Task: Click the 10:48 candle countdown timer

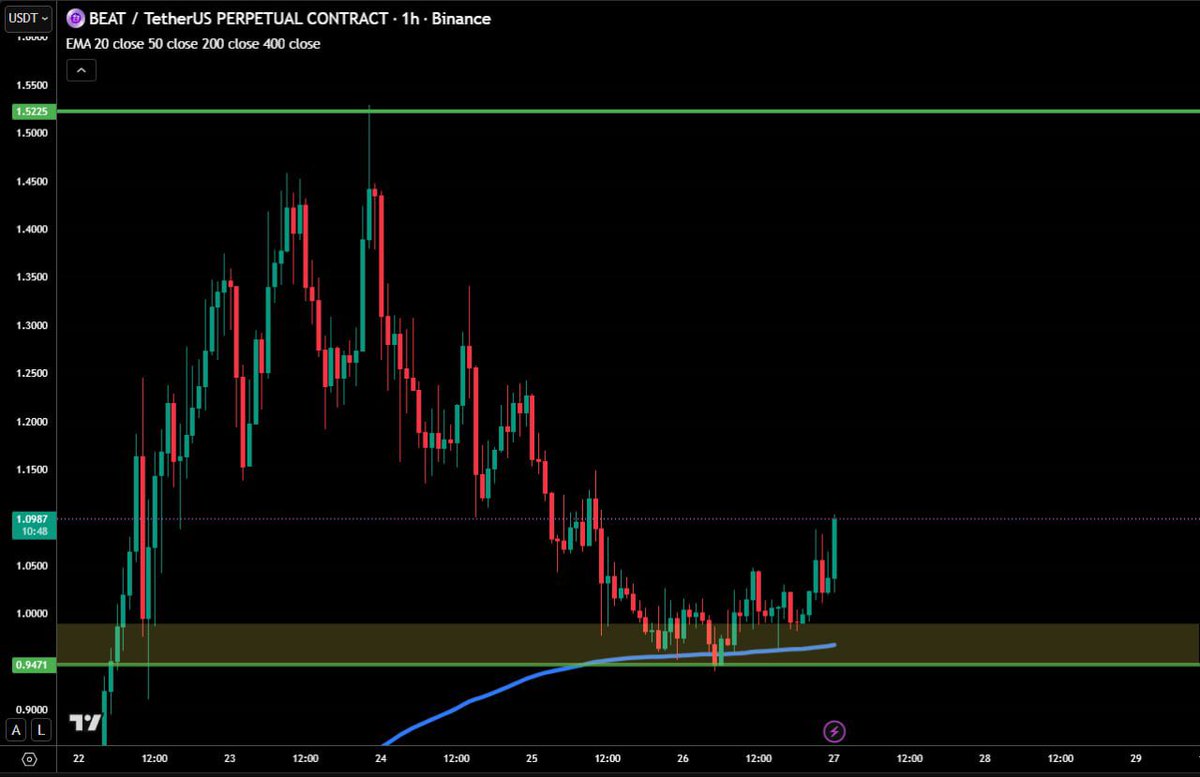Action: [33, 532]
